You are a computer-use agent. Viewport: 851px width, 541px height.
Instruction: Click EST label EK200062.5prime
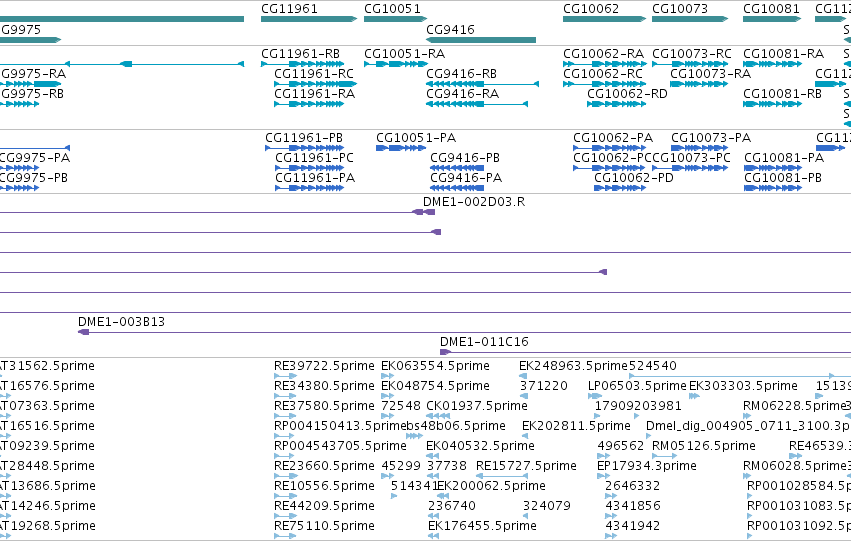click(x=492, y=486)
